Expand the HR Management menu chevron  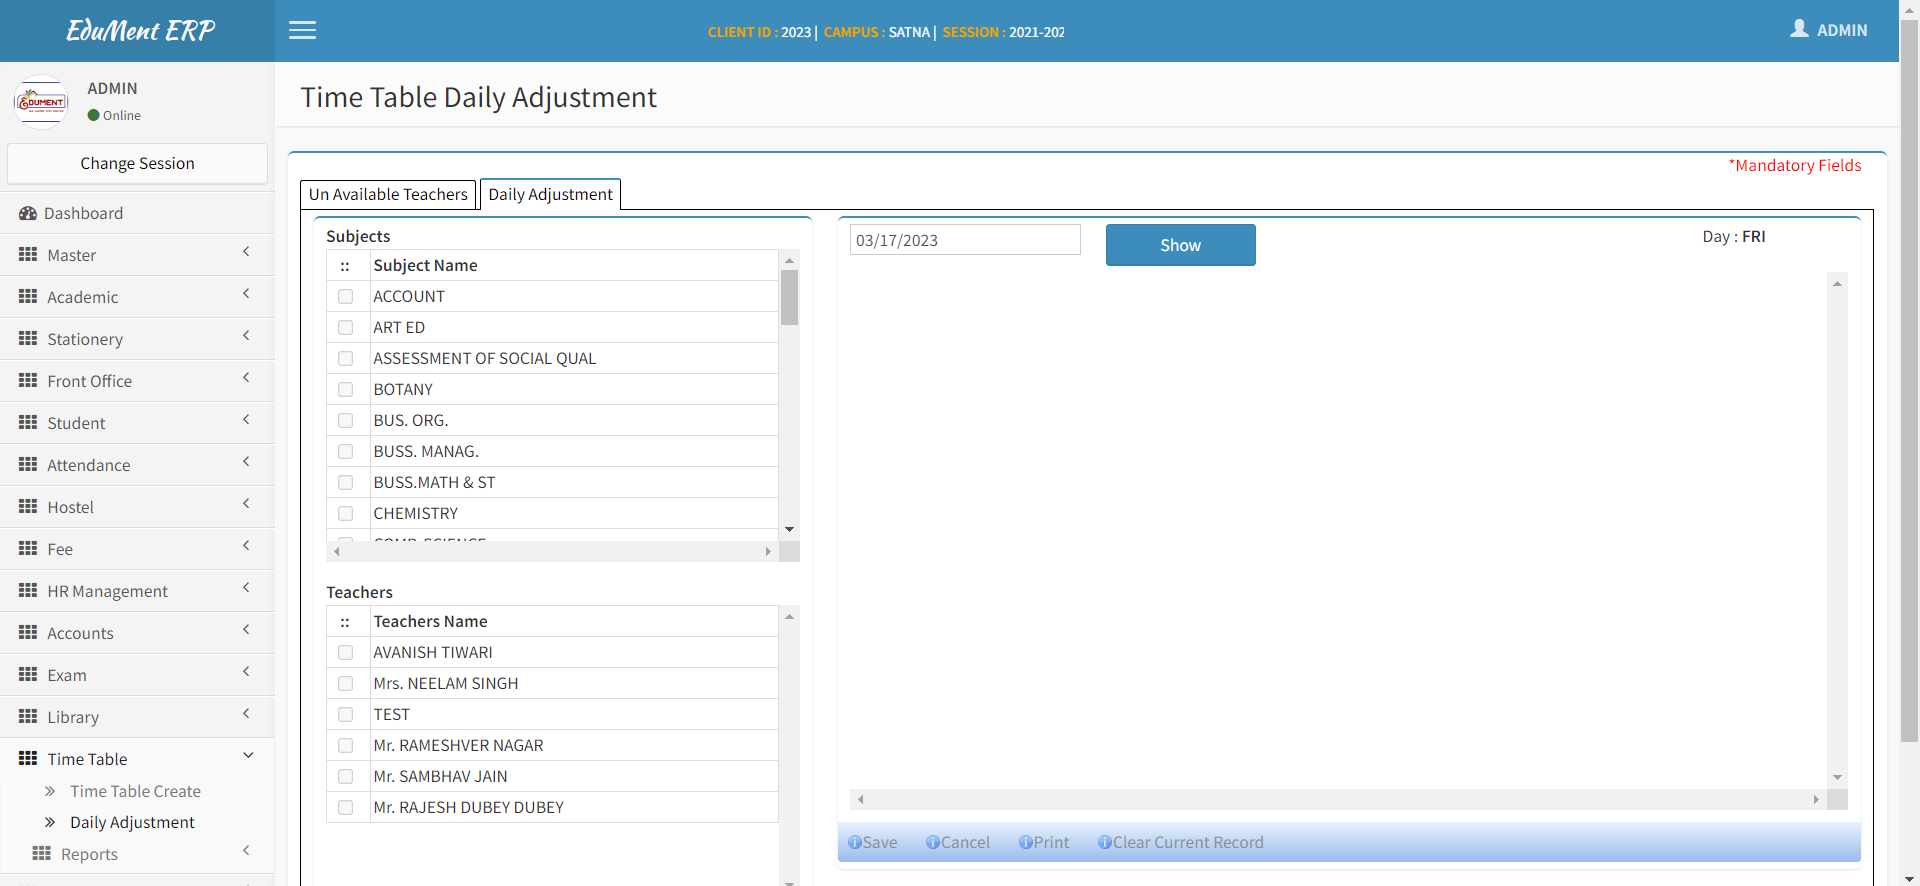pyautogui.click(x=246, y=588)
